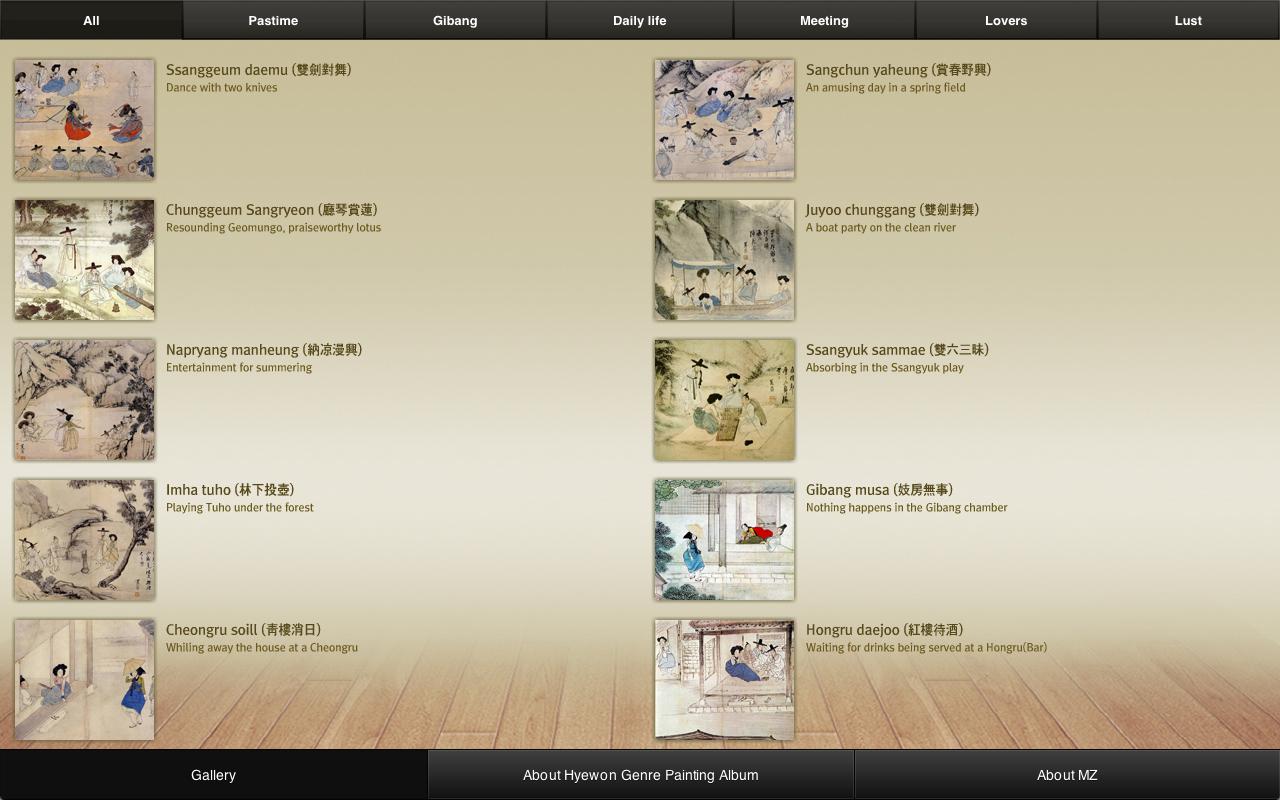Open About Hyewon Genre Painting Album
The height and width of the screenshot is (800, 1280).
click(x=641, y=775)
